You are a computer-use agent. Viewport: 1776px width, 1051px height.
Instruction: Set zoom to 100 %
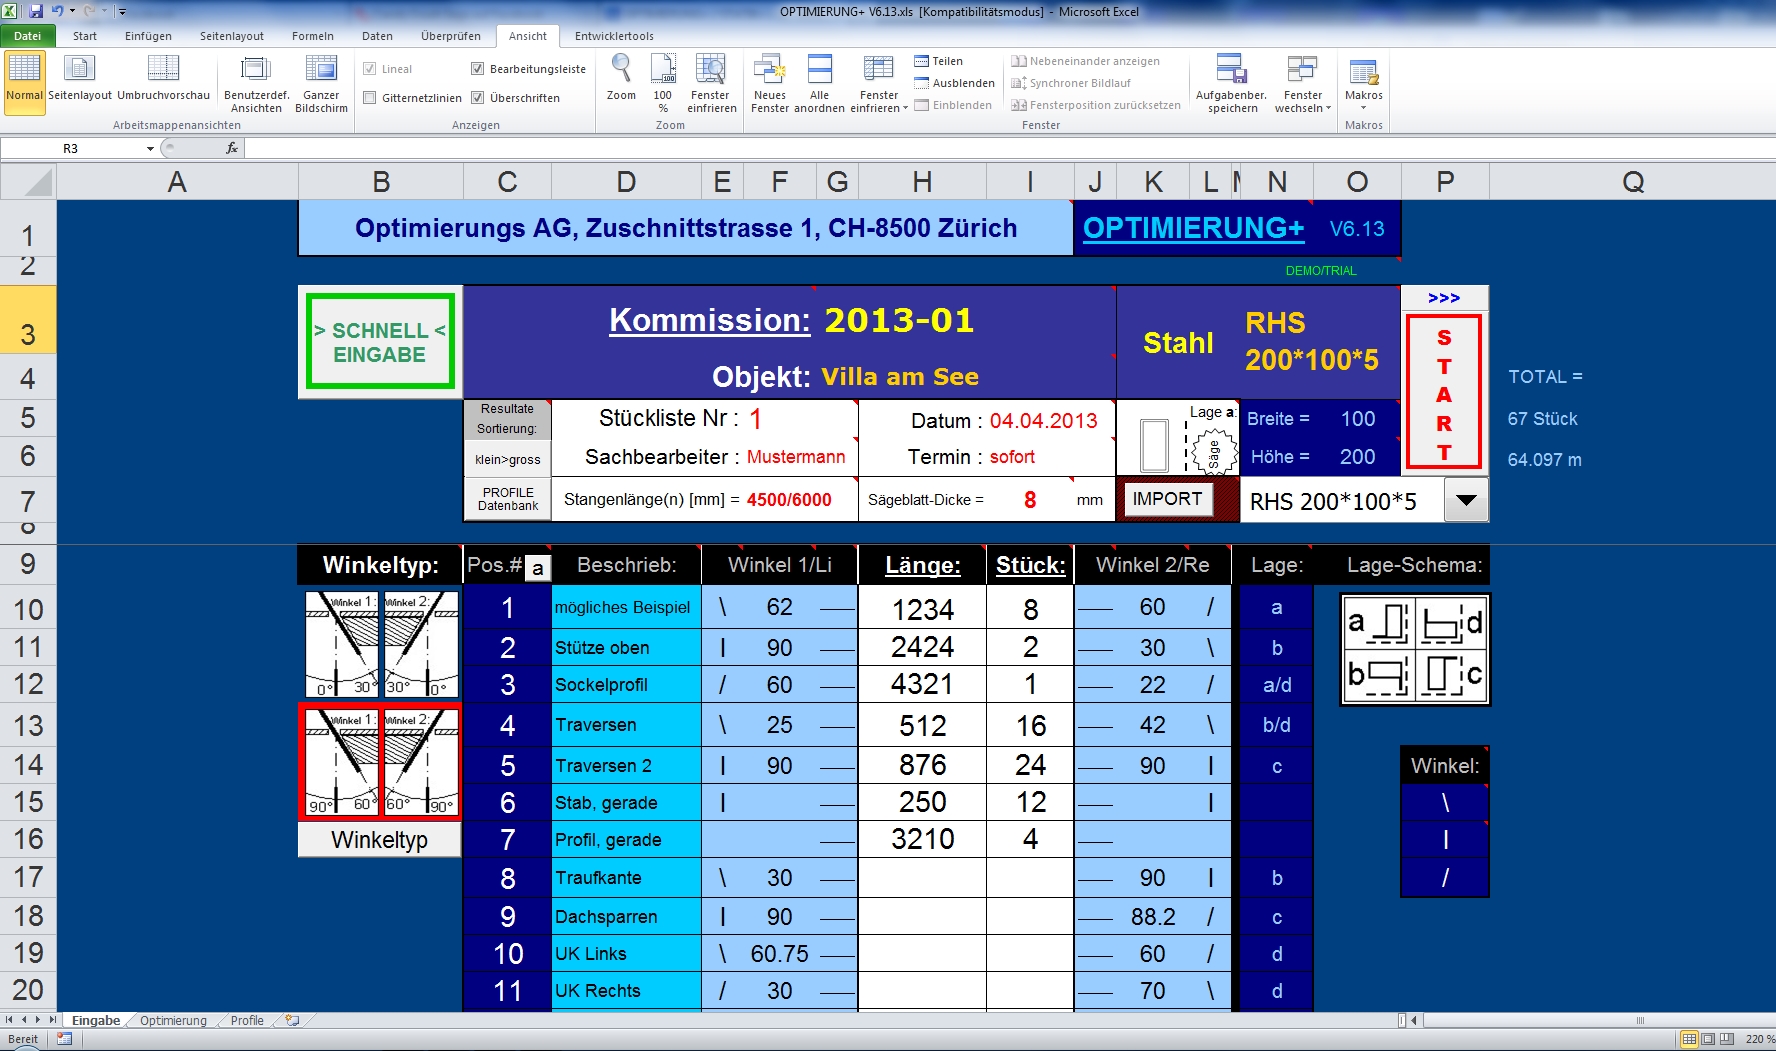coord(663,82)
